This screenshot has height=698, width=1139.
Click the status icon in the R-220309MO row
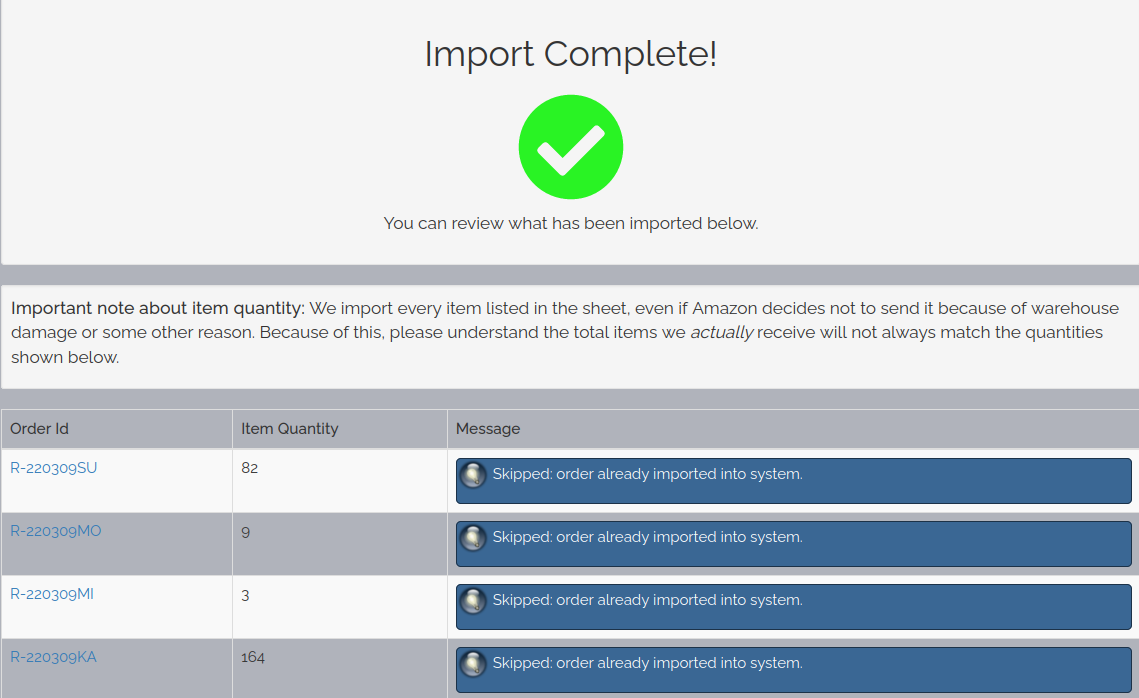point(473,538)
